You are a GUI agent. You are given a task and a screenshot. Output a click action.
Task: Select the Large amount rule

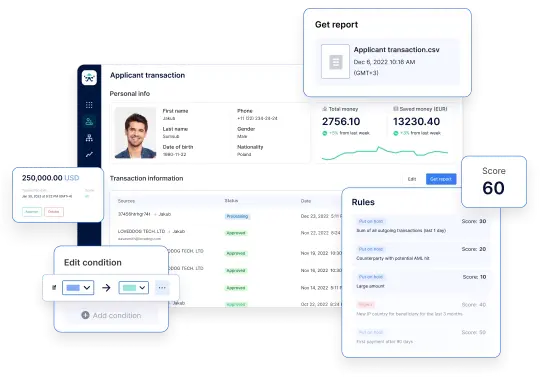pyautogui.click(x=421, y=282)
